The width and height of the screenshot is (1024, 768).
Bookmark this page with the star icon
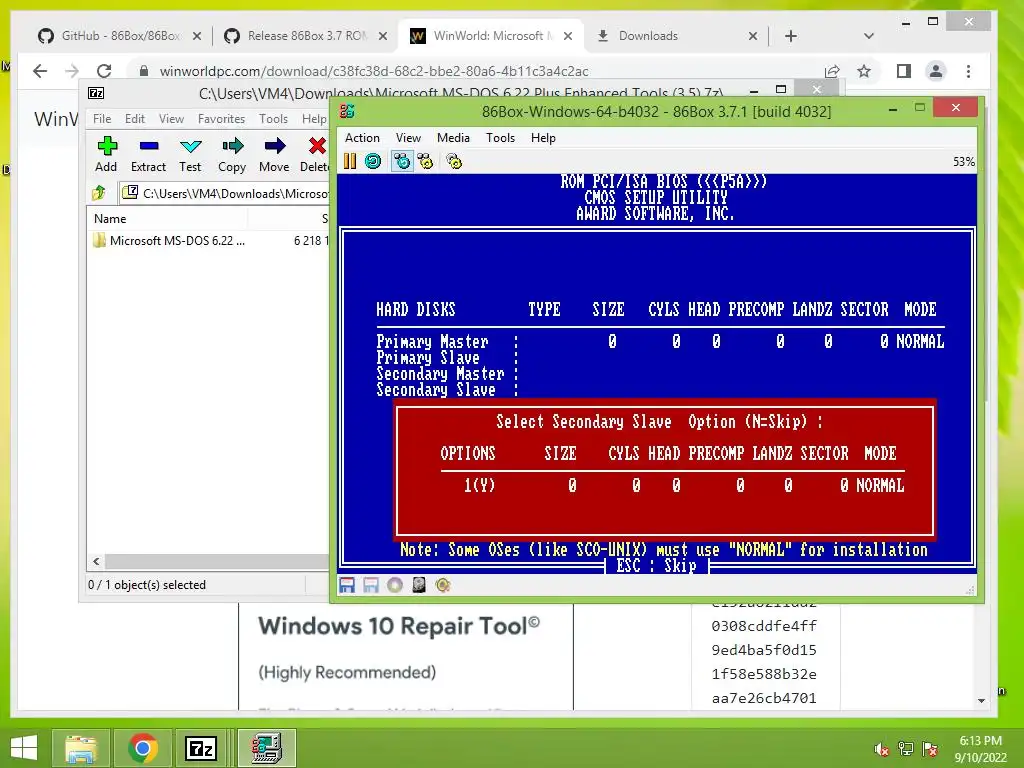(864, 71)
